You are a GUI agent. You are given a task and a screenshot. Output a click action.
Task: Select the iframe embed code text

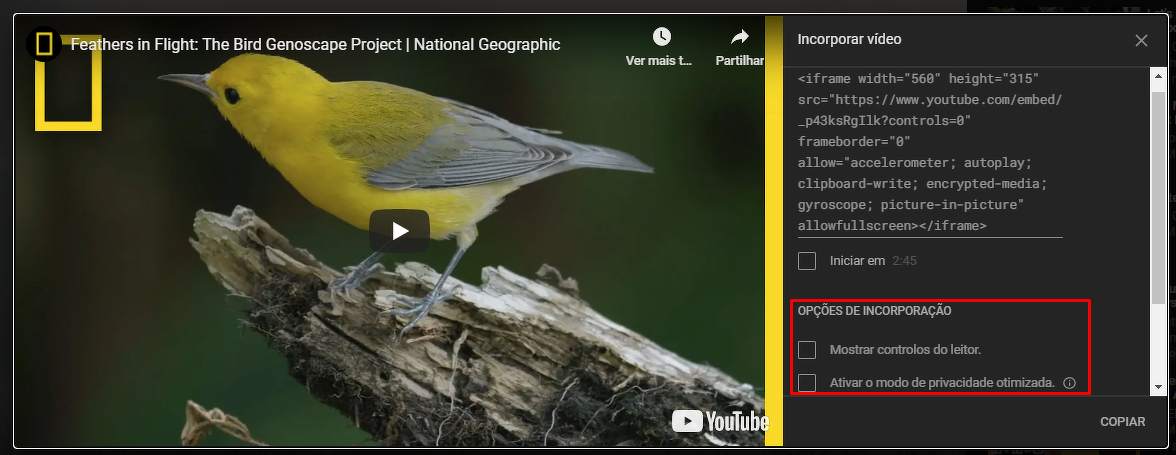tap(920, 152)
